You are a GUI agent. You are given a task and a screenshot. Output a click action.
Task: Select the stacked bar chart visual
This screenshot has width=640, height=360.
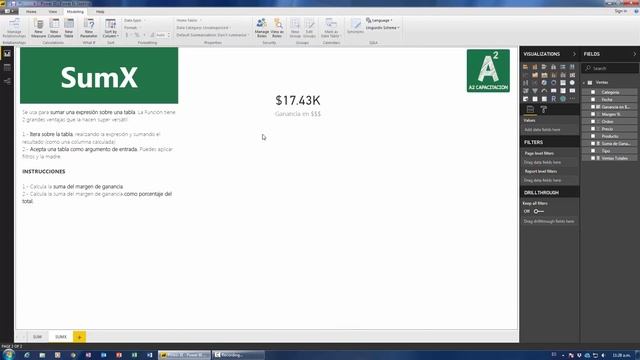point(526,67)
